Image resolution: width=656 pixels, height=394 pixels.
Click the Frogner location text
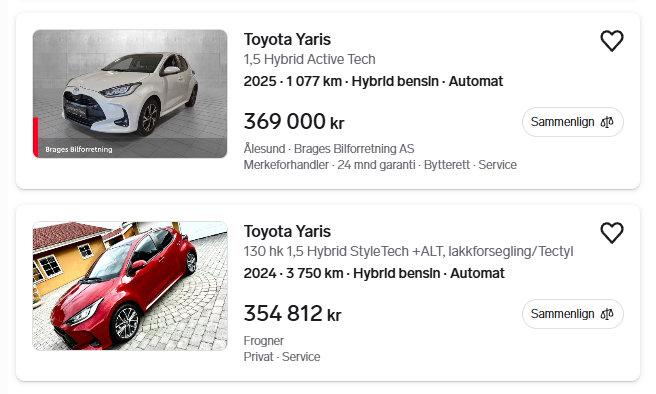264,341
